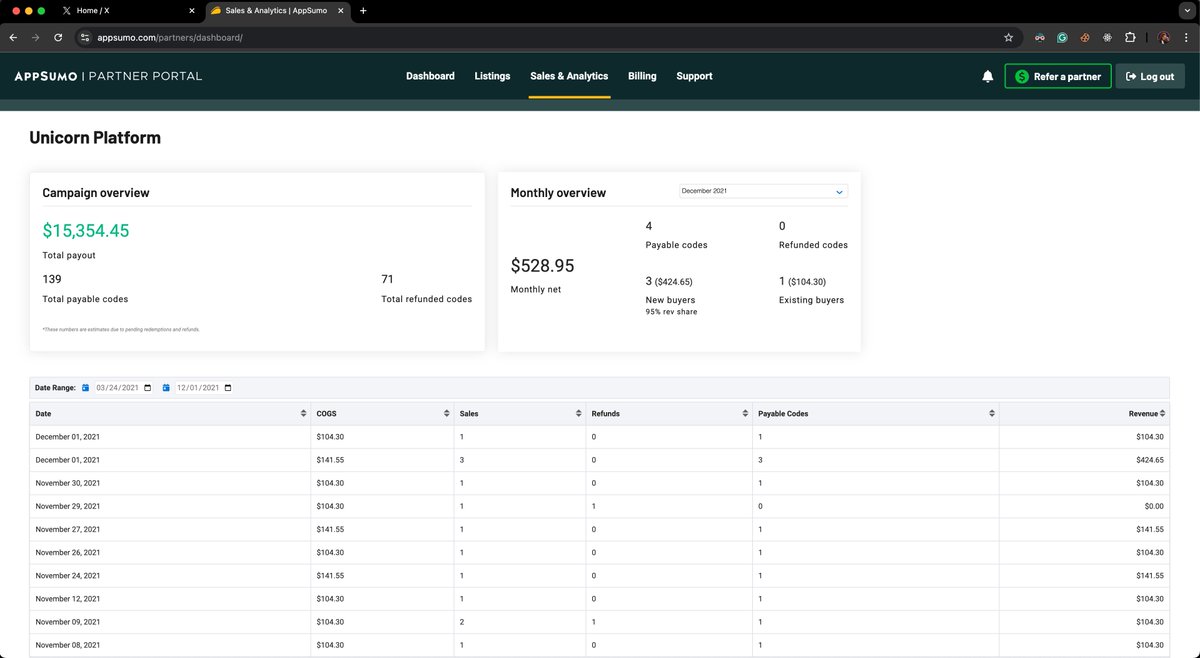Click the cookie extension icon
The height and width of the screenshot is (658, 1200).
click(1085, 37)
